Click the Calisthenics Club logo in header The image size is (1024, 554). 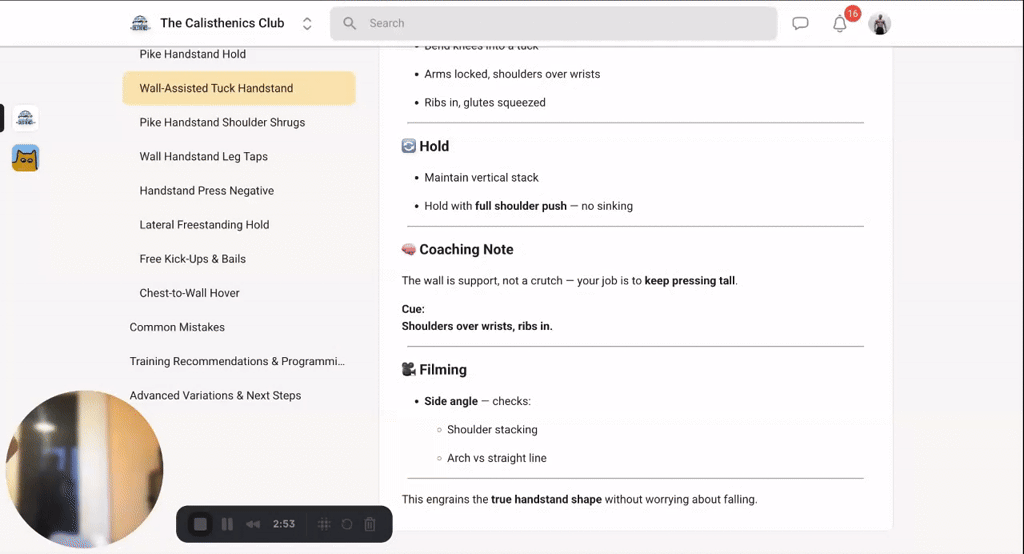[x=140, y=23]
